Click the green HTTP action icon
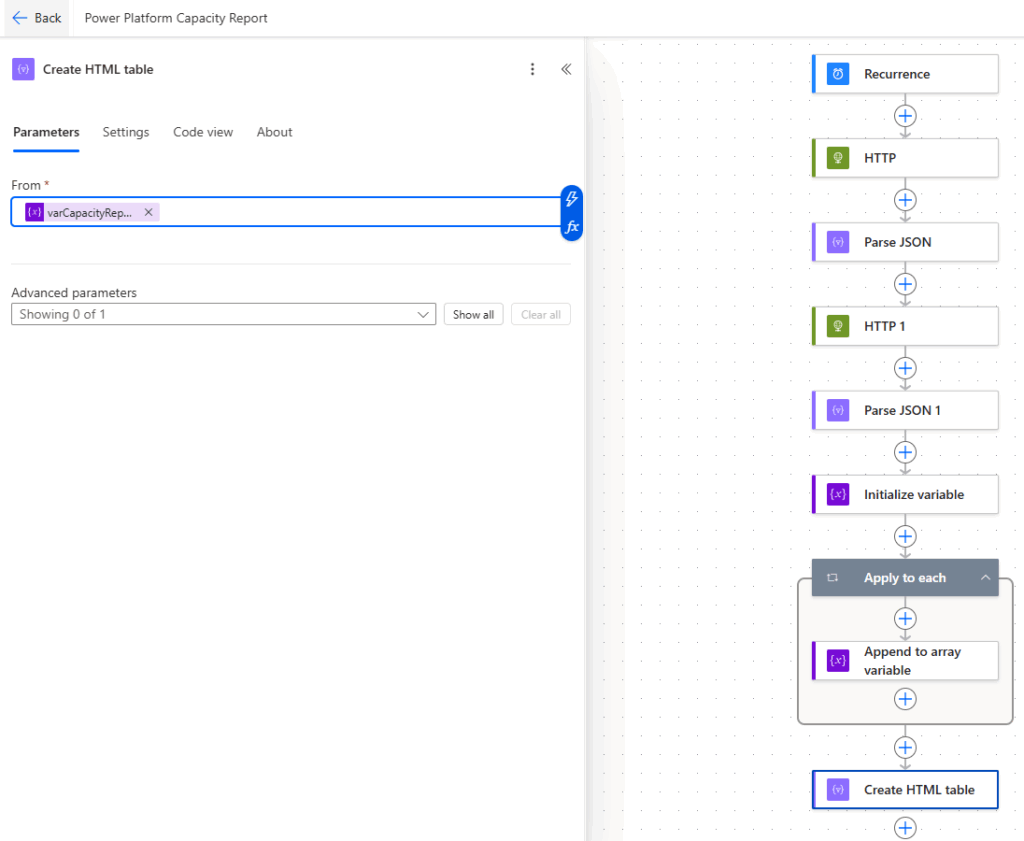This screenshot has width=1024, height=841. (x=838, y=158)
